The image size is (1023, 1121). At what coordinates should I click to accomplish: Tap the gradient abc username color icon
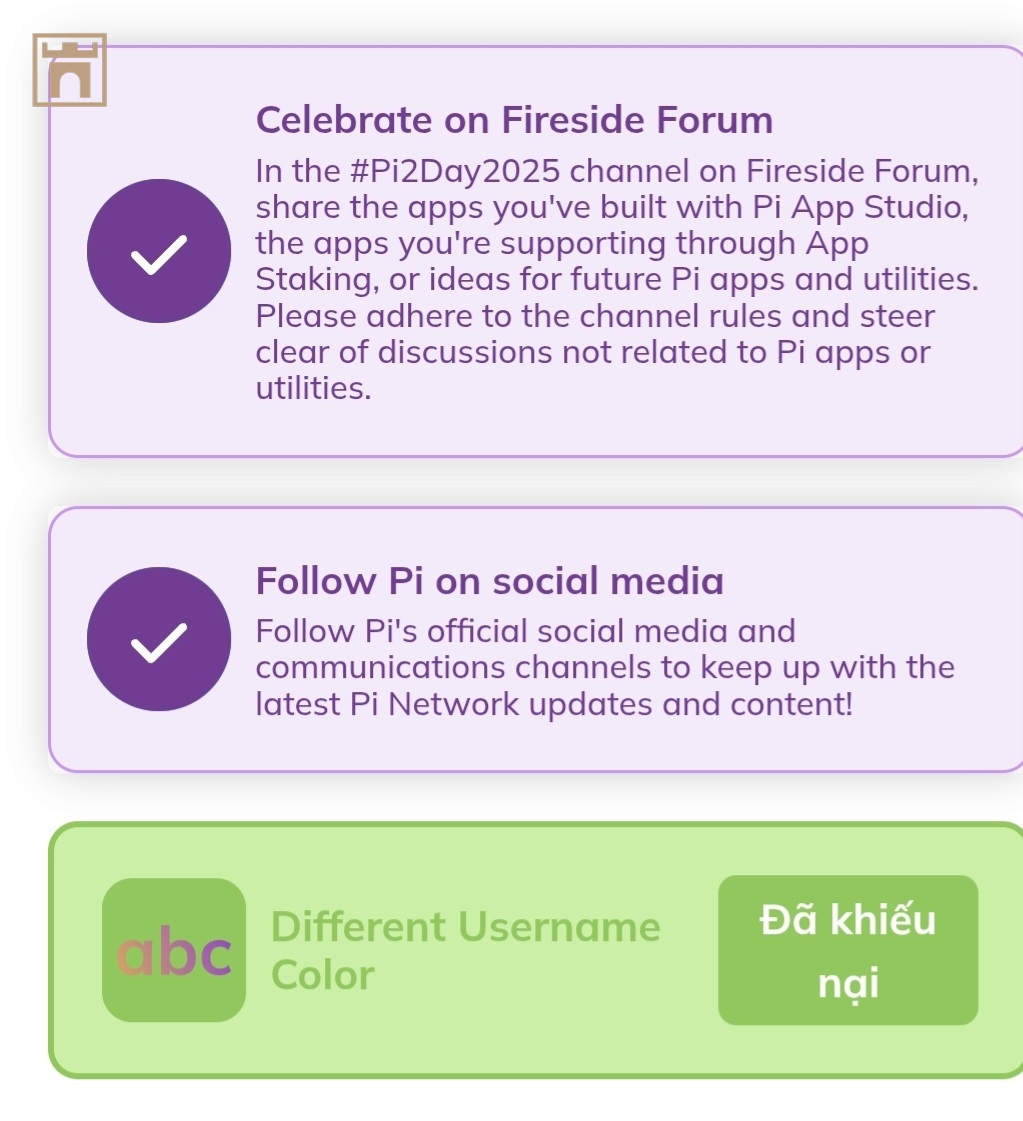(174, 950)
